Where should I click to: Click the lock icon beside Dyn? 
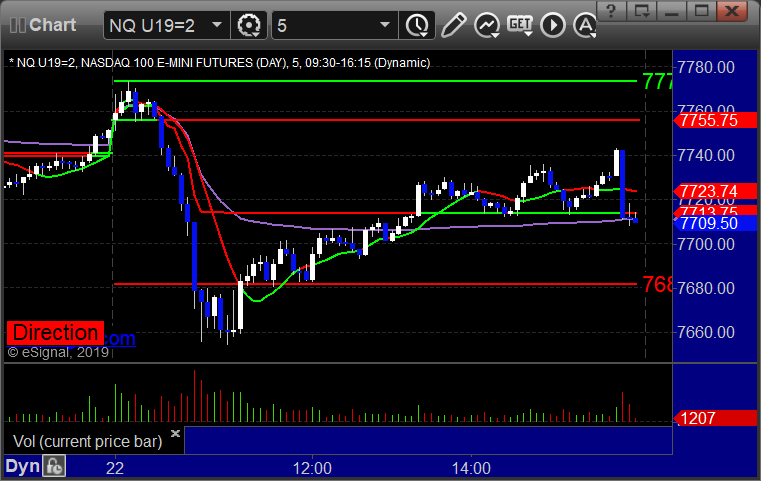(x=54, y=466)
